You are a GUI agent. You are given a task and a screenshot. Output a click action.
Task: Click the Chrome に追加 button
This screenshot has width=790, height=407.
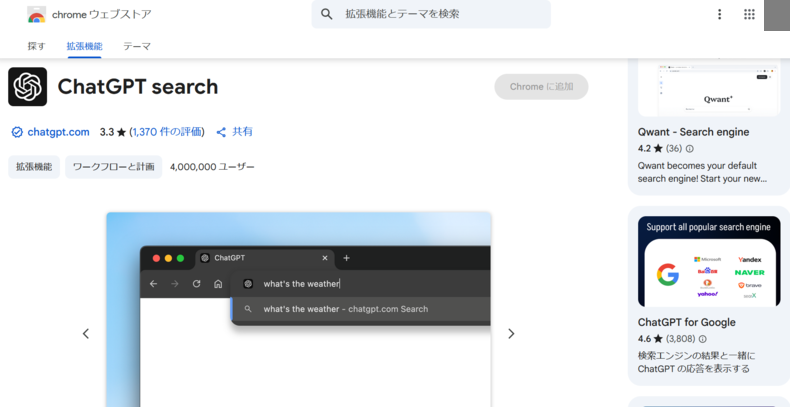(541, 87)
